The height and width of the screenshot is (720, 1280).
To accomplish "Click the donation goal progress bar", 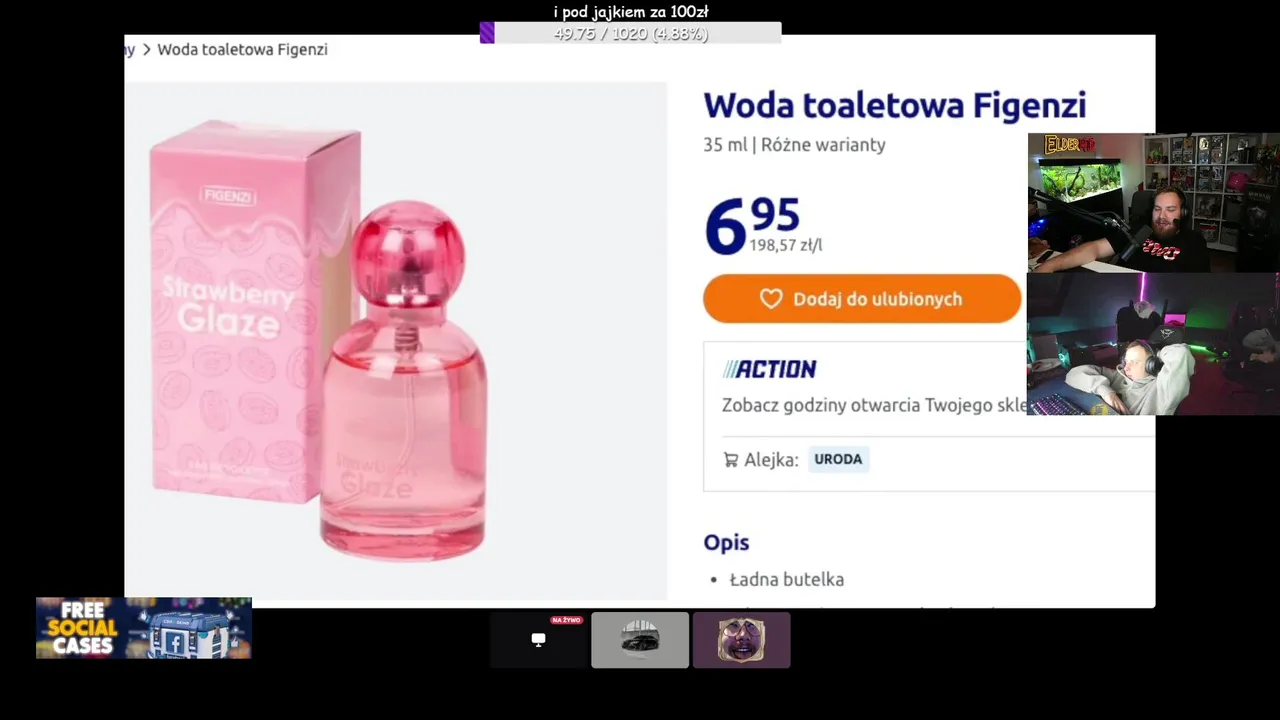I will tap(631, 33).
